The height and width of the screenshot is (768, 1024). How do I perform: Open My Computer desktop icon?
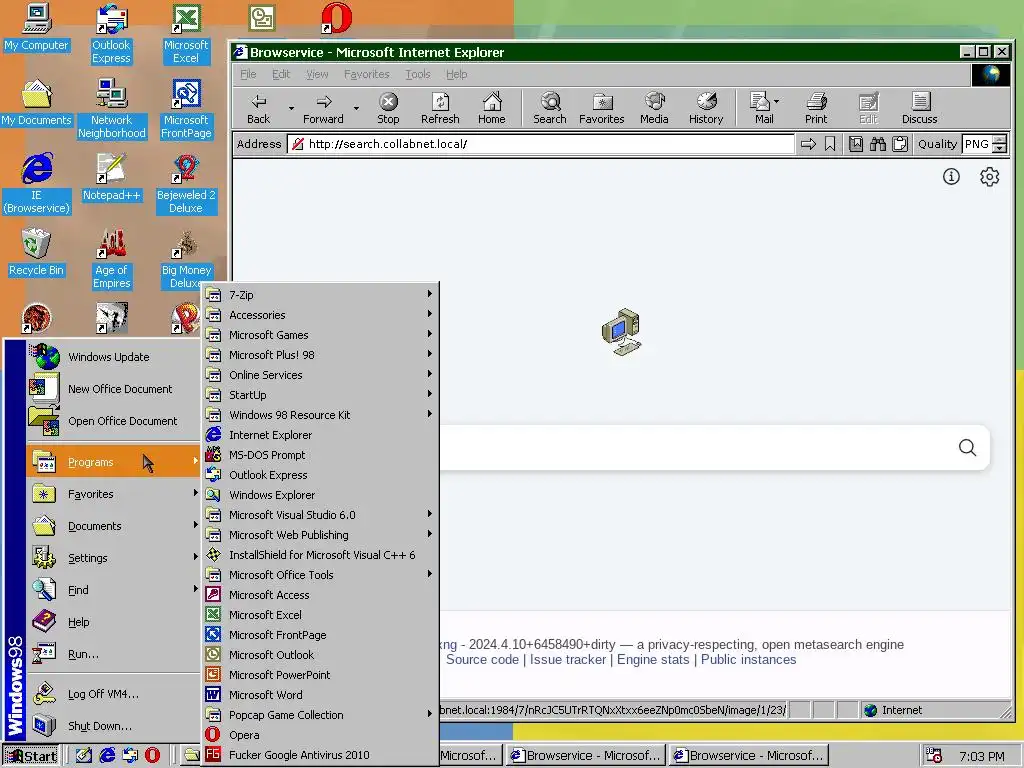[37, 27]
